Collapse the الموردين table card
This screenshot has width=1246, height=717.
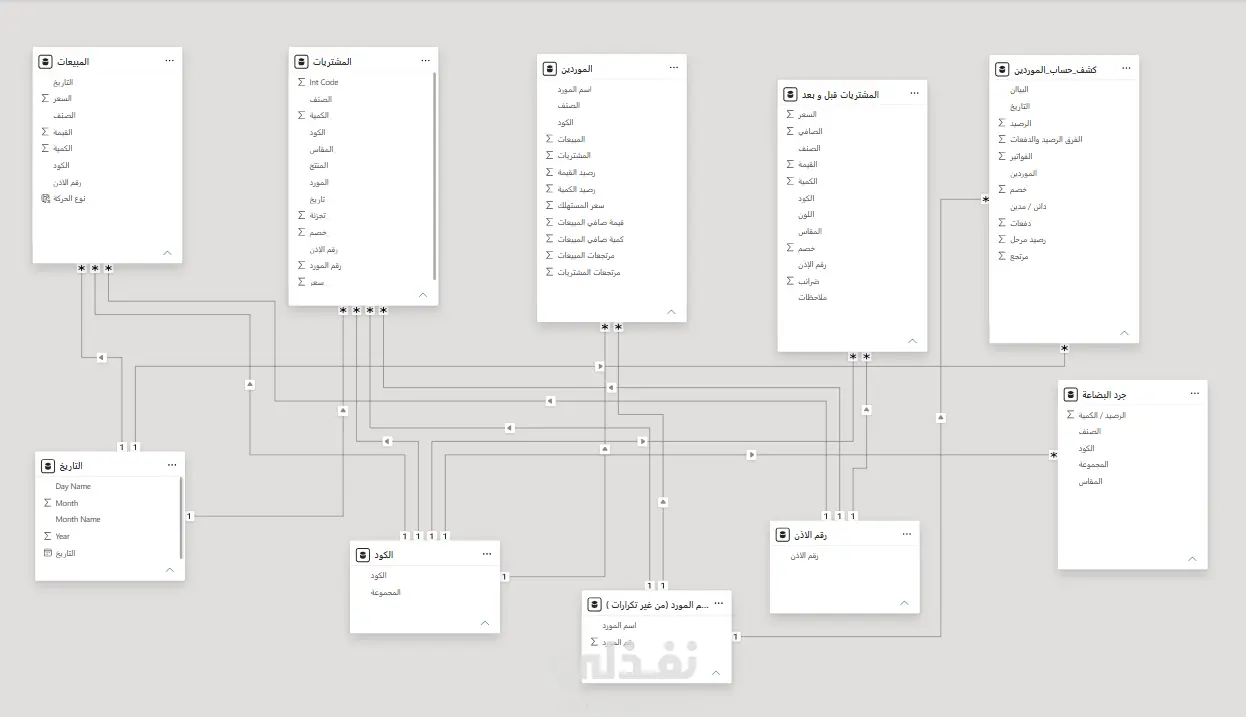tap(672, 311)
